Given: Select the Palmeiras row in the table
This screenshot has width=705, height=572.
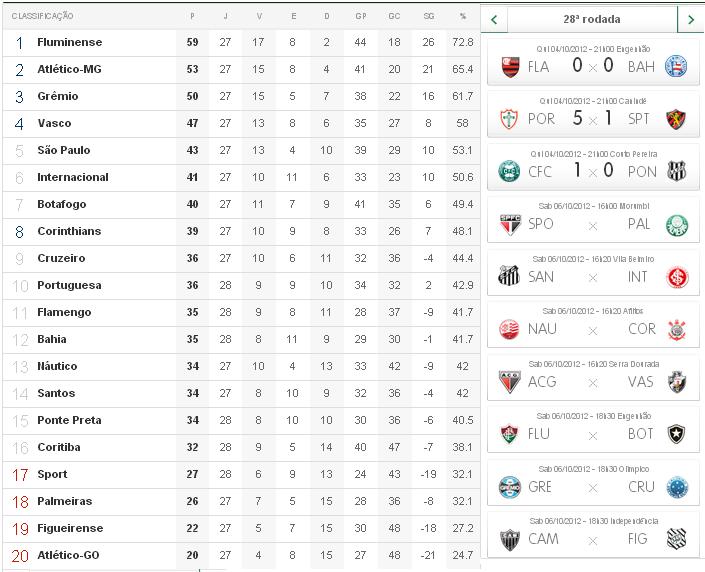Looking at the screenshot, I should click(x=64, y=501).
